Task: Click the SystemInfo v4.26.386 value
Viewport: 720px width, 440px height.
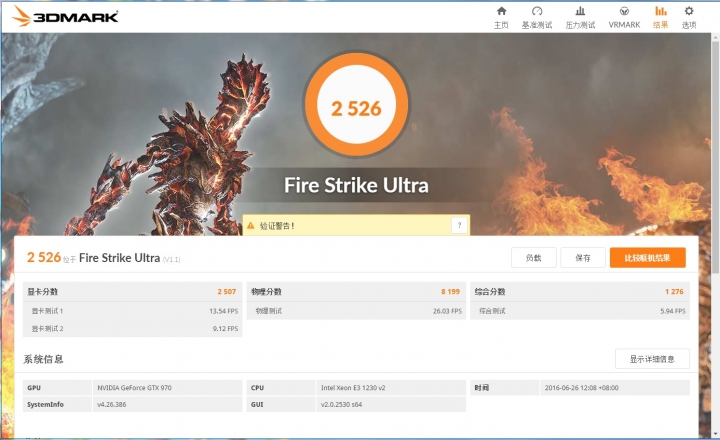Action: (x=112, y=405)
